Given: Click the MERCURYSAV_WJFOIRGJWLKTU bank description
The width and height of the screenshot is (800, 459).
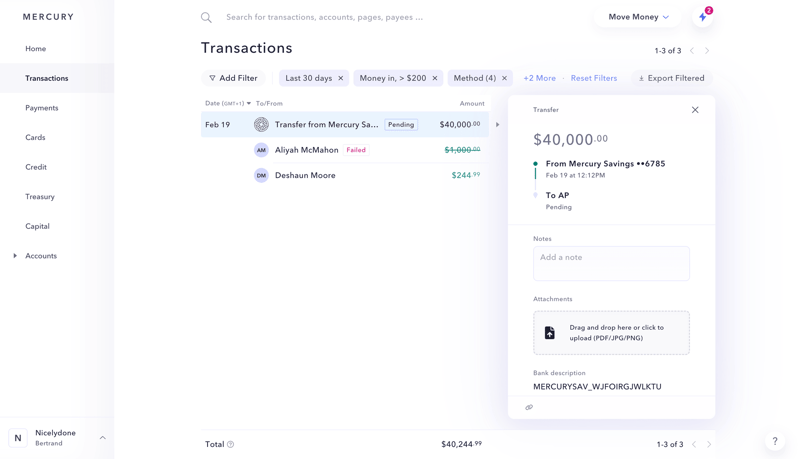Looking at the screenshot, I should 597,387.
